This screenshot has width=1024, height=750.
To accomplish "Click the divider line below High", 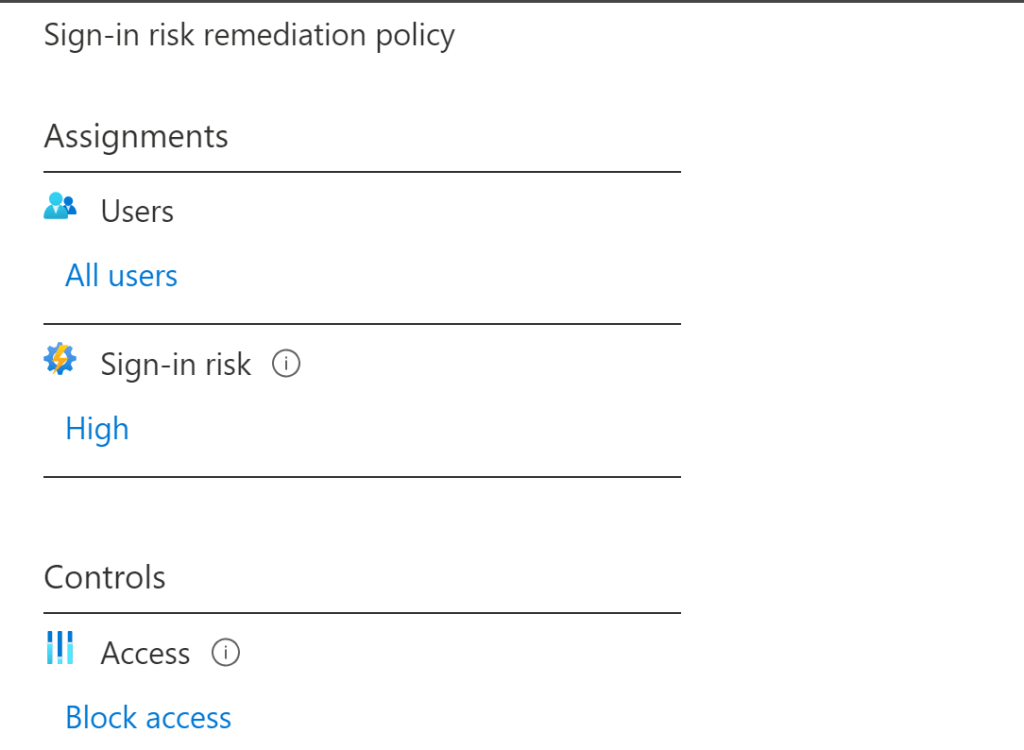I will tap(362, 477).
